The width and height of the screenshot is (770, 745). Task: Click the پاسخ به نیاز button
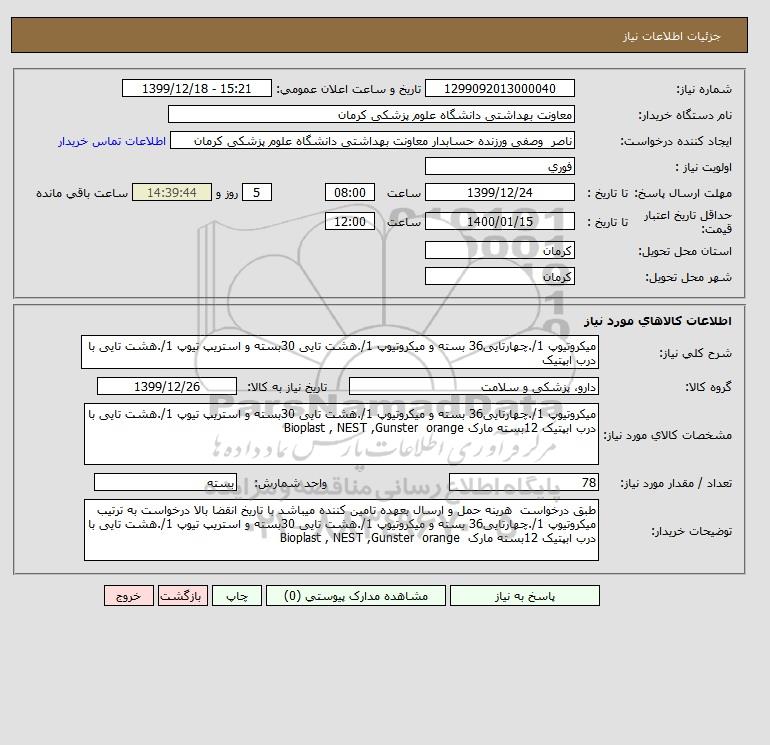(524, 596)
